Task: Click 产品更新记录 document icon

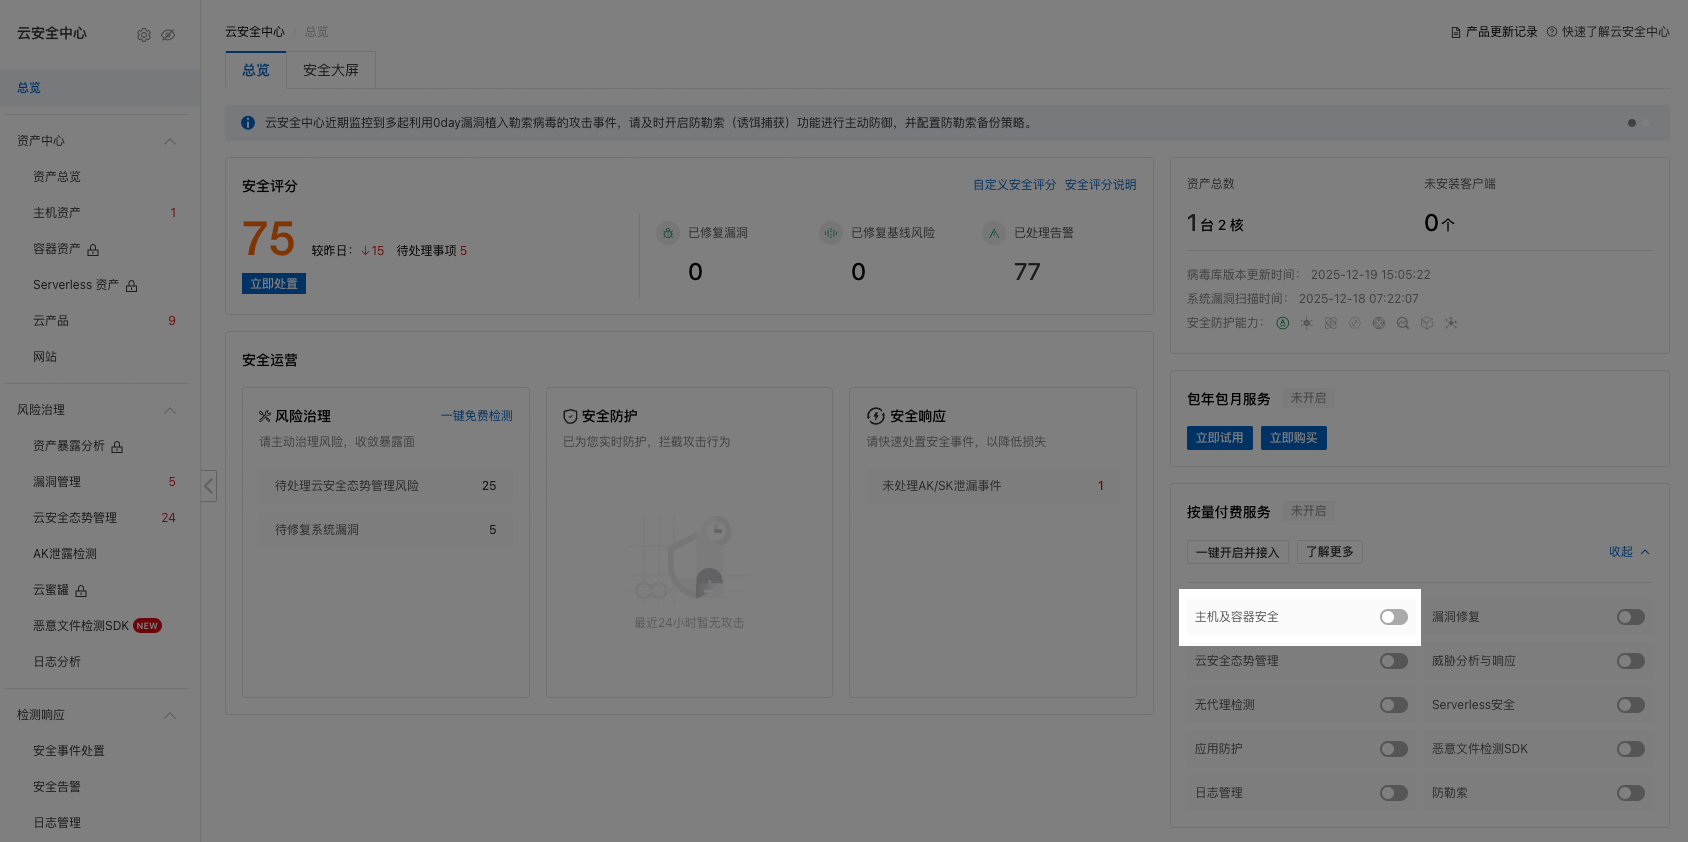Action: pyautogui.click(x=1456, y=32)
